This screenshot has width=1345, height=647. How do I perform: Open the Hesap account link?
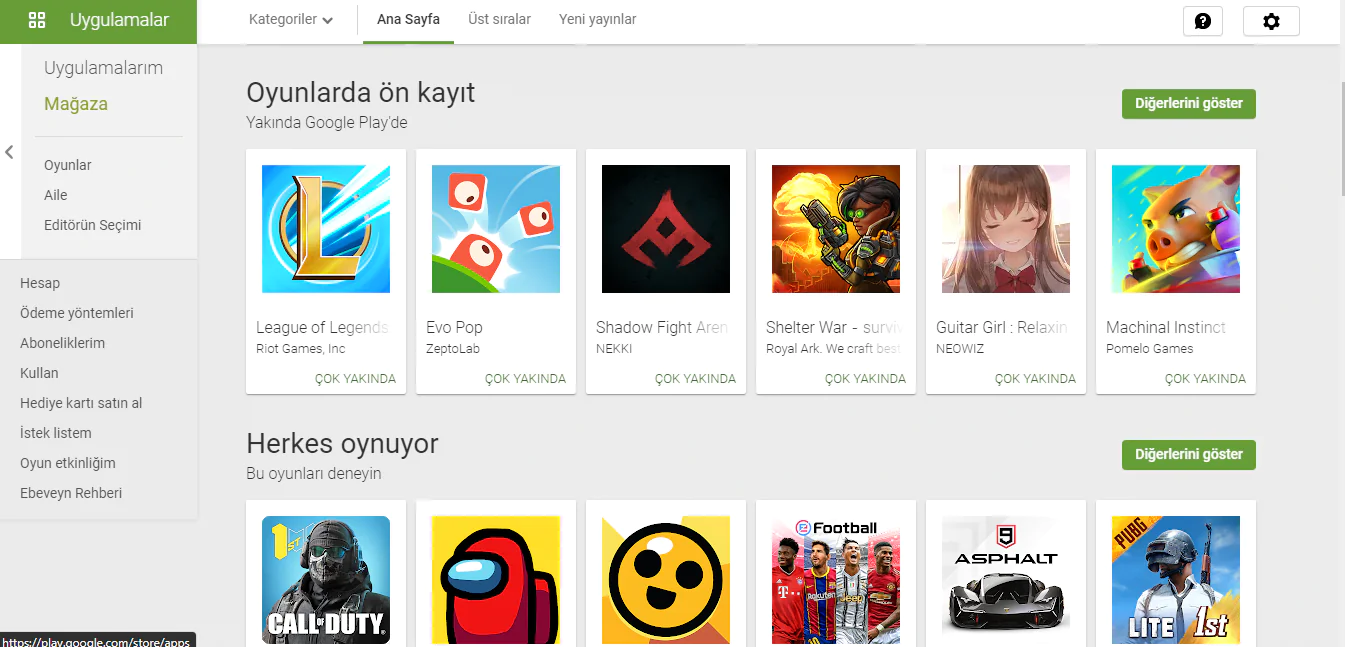click(x=40, y=283)
